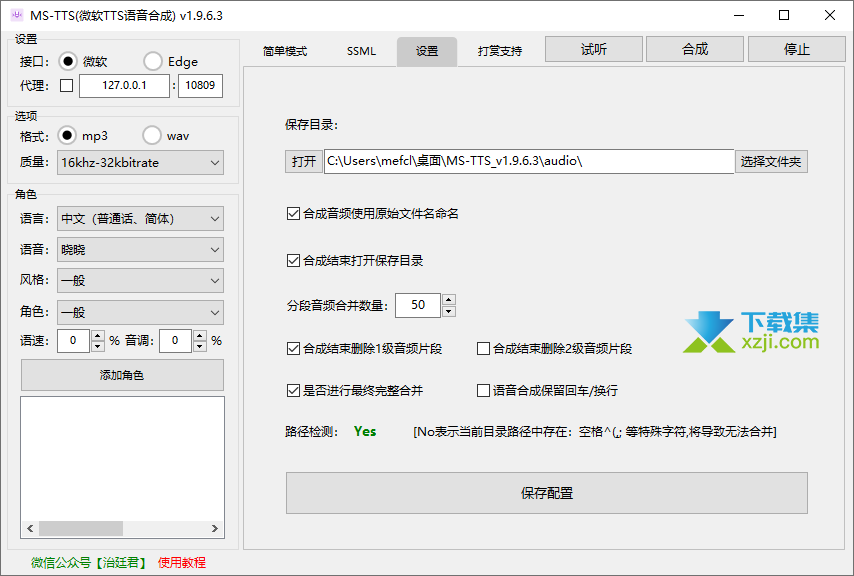The height and width of the screenshot is (576, 854).
Task: Enable 语音合成保留回车/换行 checkbox
Action: click(483, 390)
